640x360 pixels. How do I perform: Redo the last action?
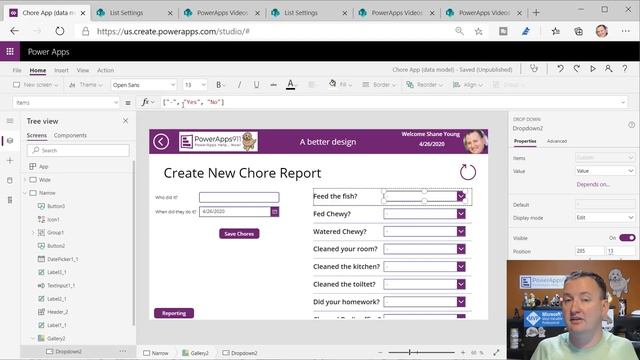tap(576, 69)
